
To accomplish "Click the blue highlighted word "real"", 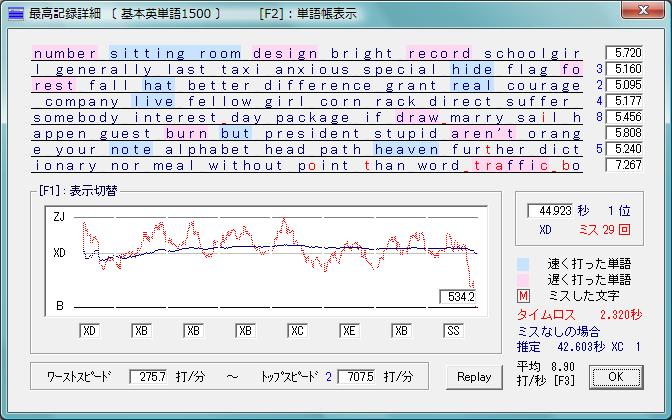I will [x=472, y=85].
